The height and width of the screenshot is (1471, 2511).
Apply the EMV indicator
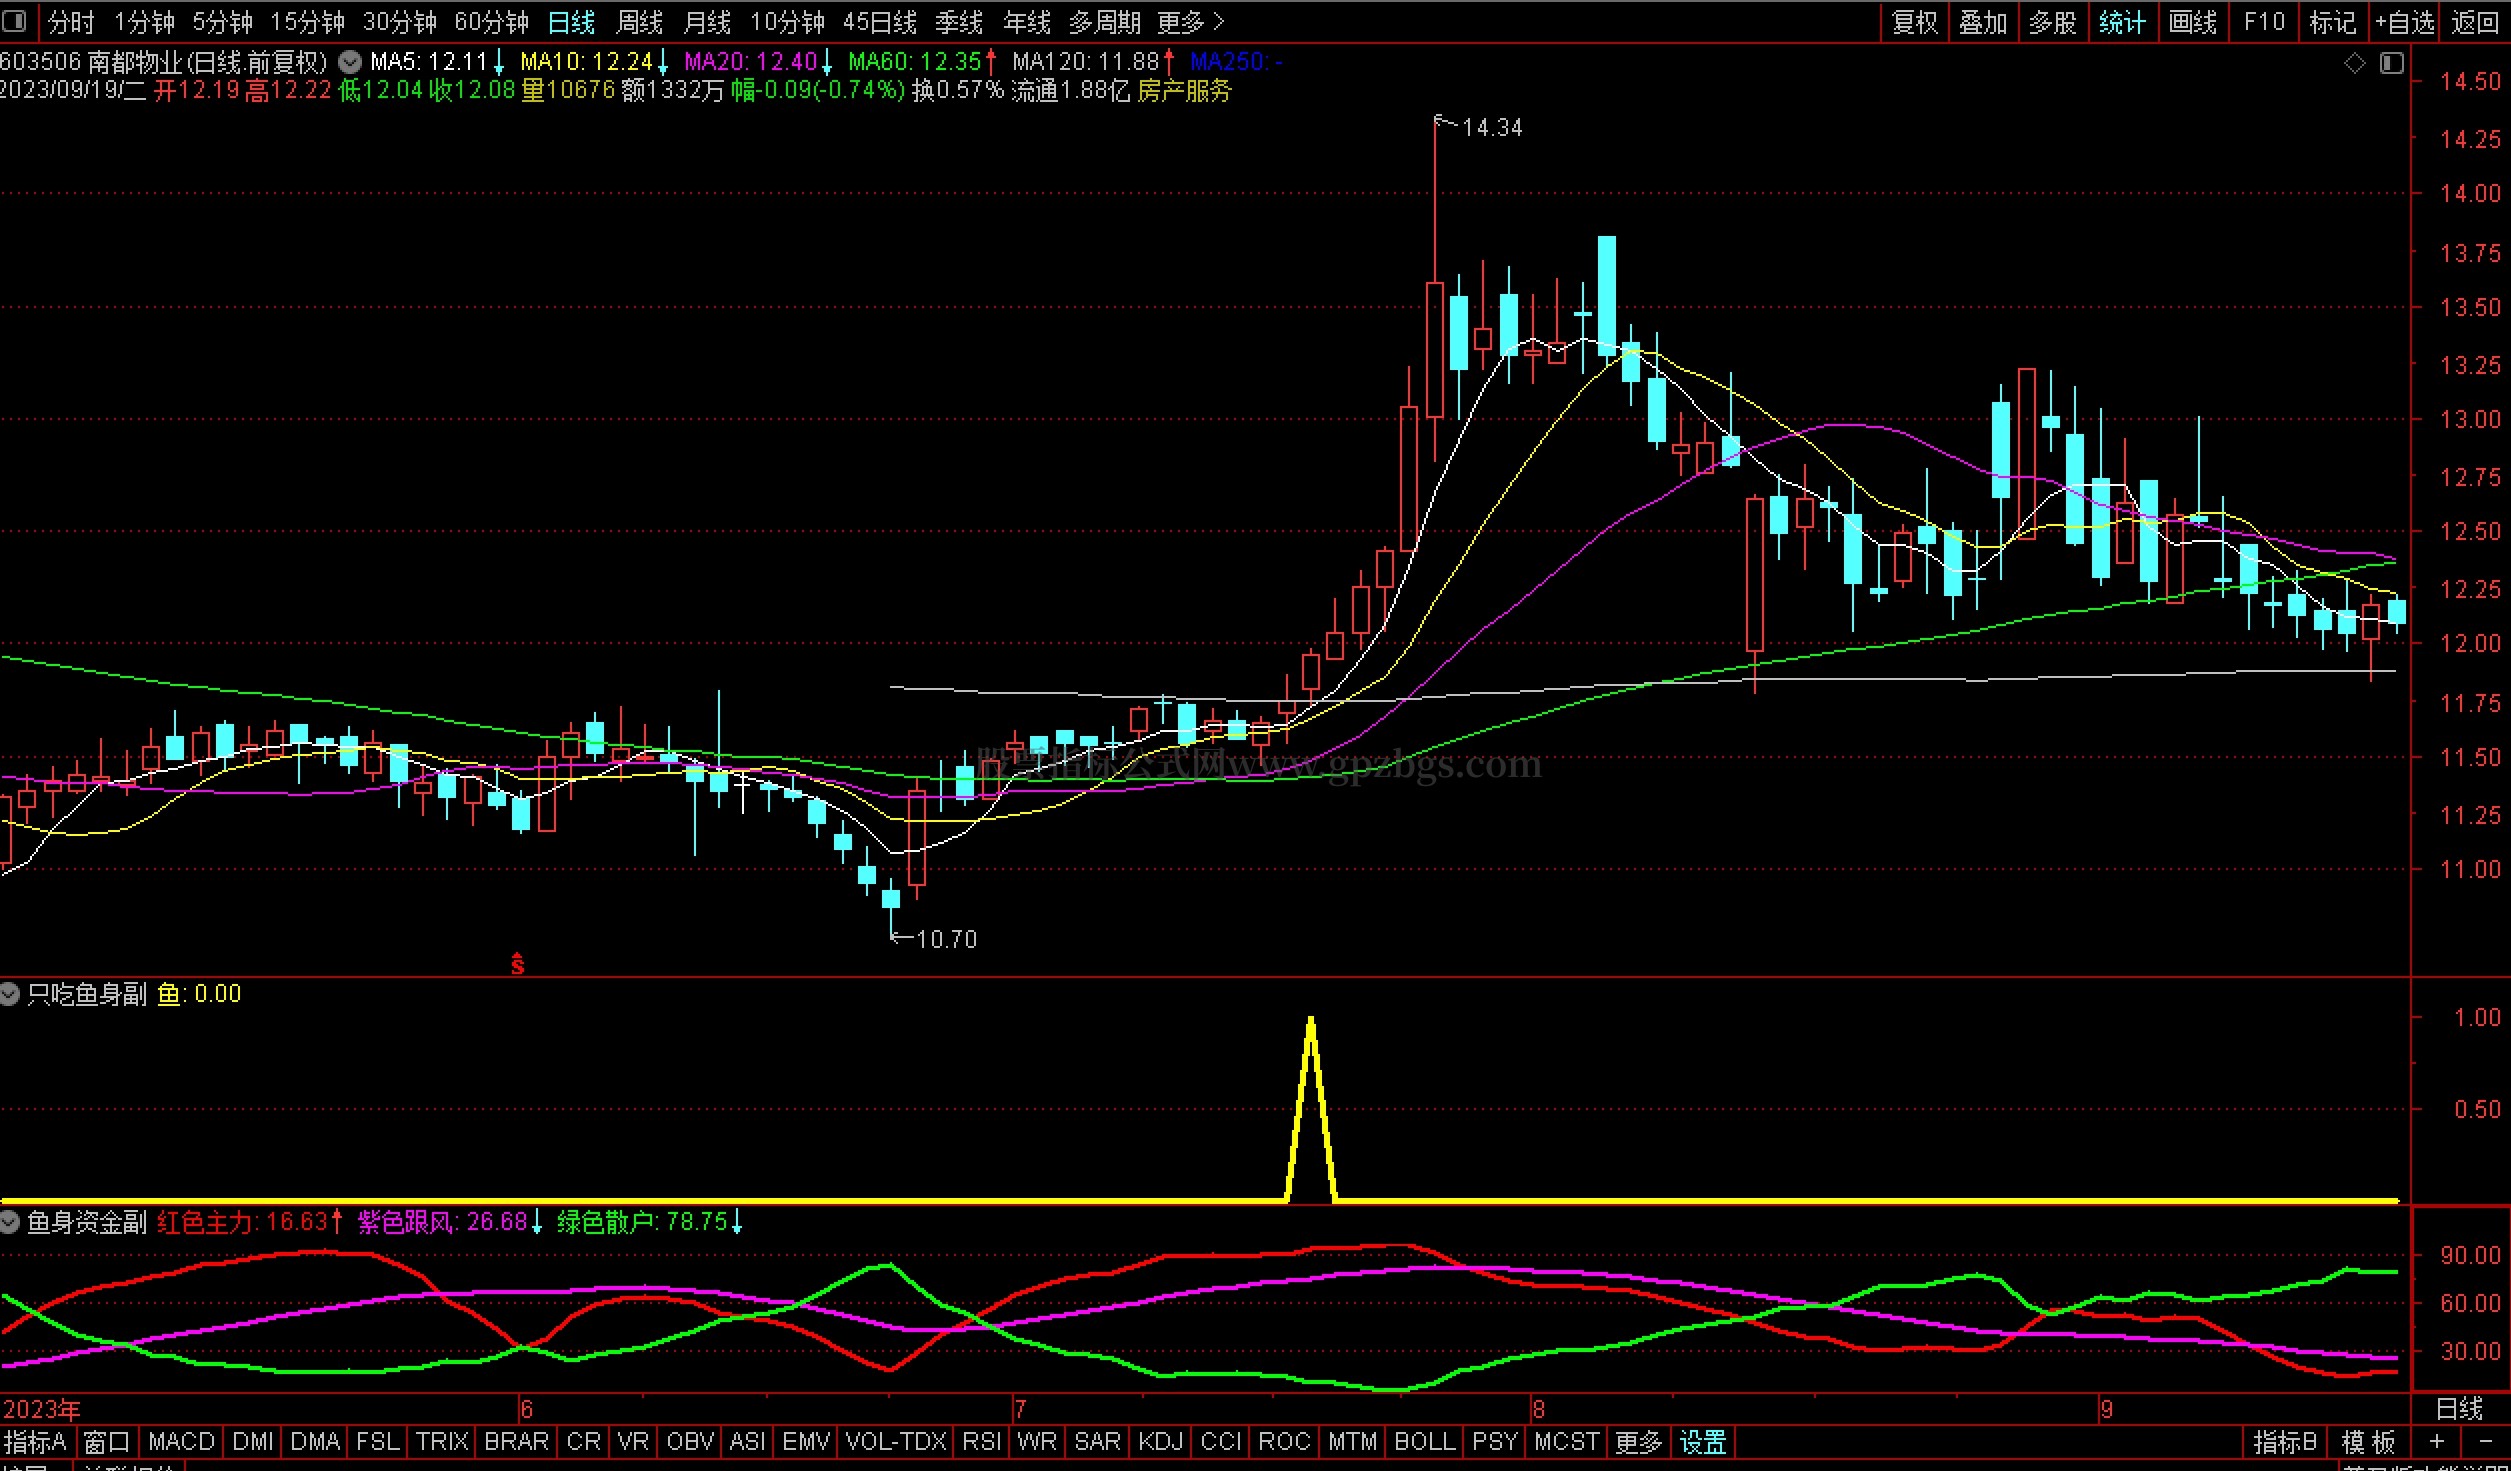[806, 1442]
